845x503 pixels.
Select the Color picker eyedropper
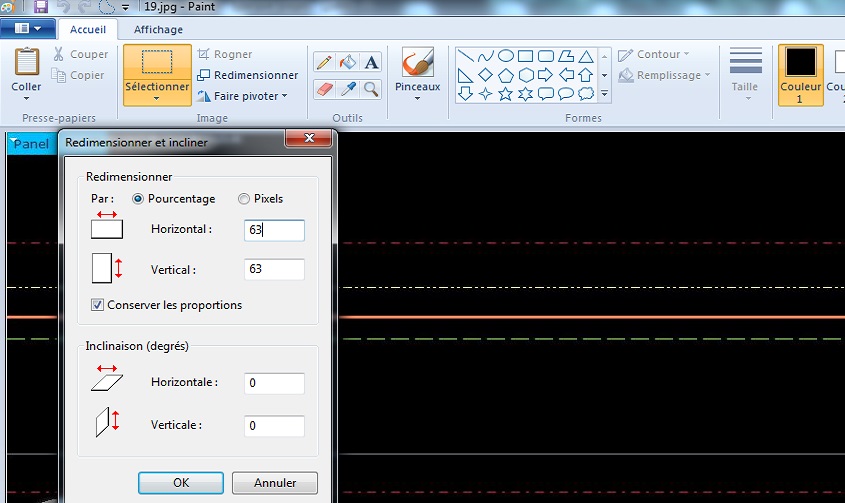pyautogui.click(x=347, y=90)
